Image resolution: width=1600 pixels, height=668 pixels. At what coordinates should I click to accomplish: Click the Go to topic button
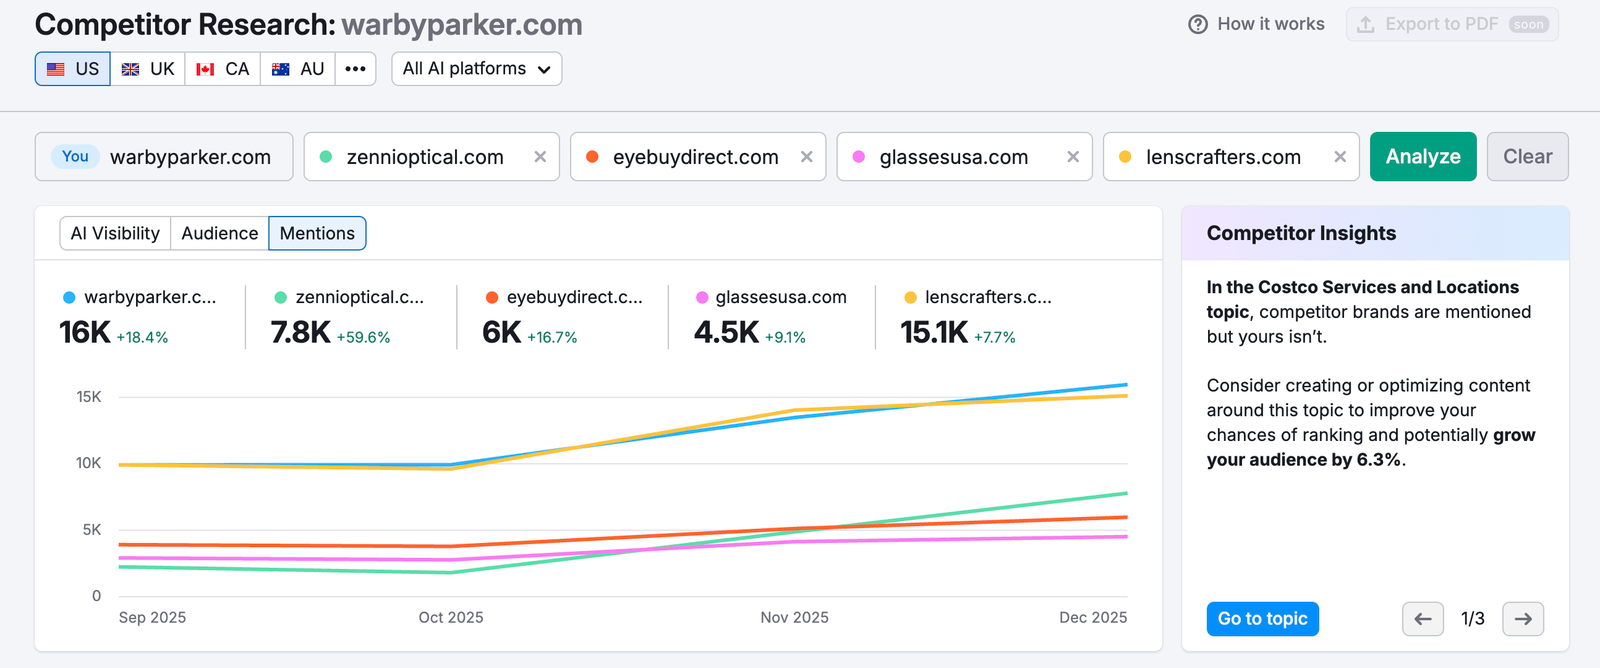pos(1263,619)
